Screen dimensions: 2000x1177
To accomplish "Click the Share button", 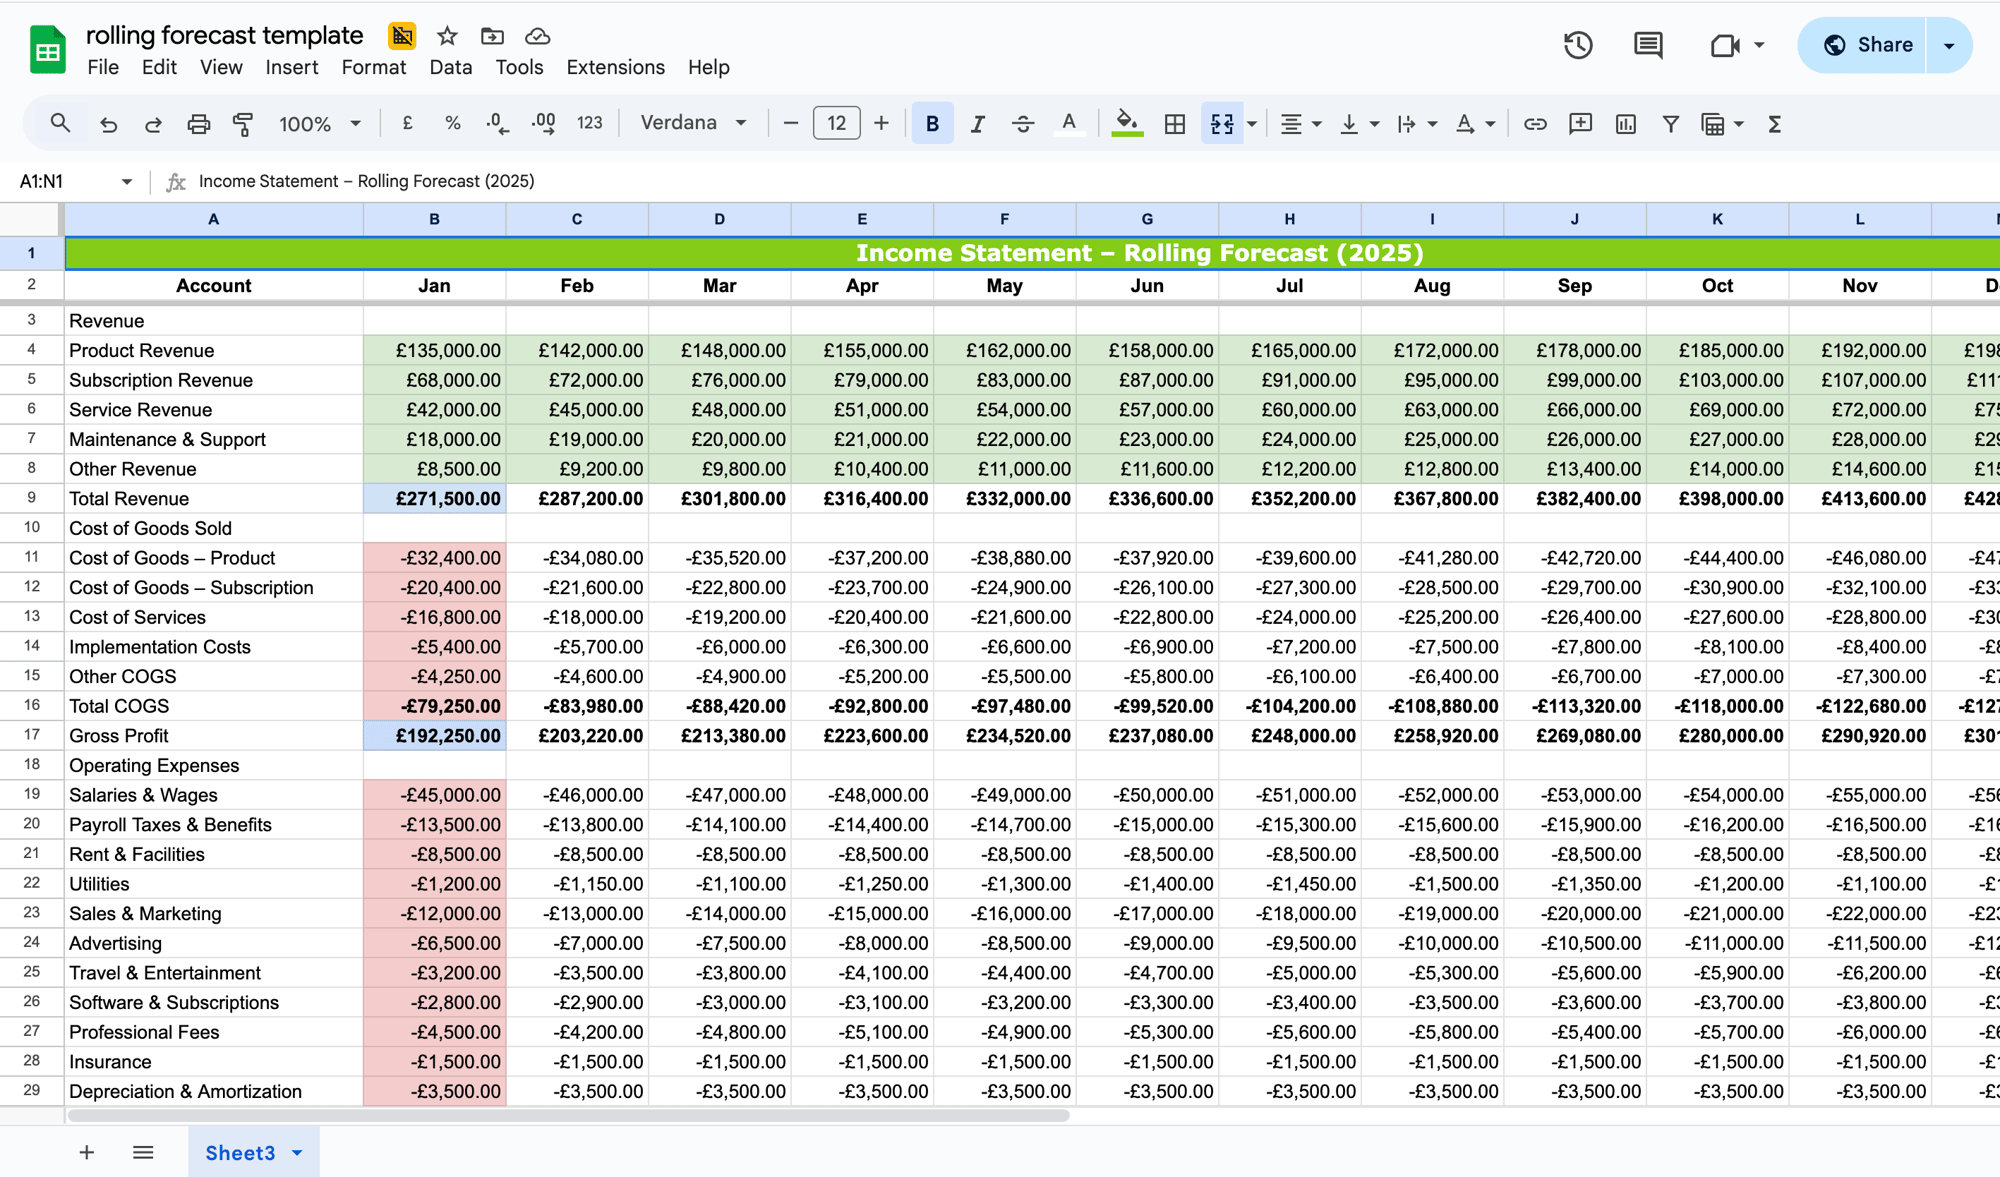I will pyautogui.click(x=1866, y=45).
